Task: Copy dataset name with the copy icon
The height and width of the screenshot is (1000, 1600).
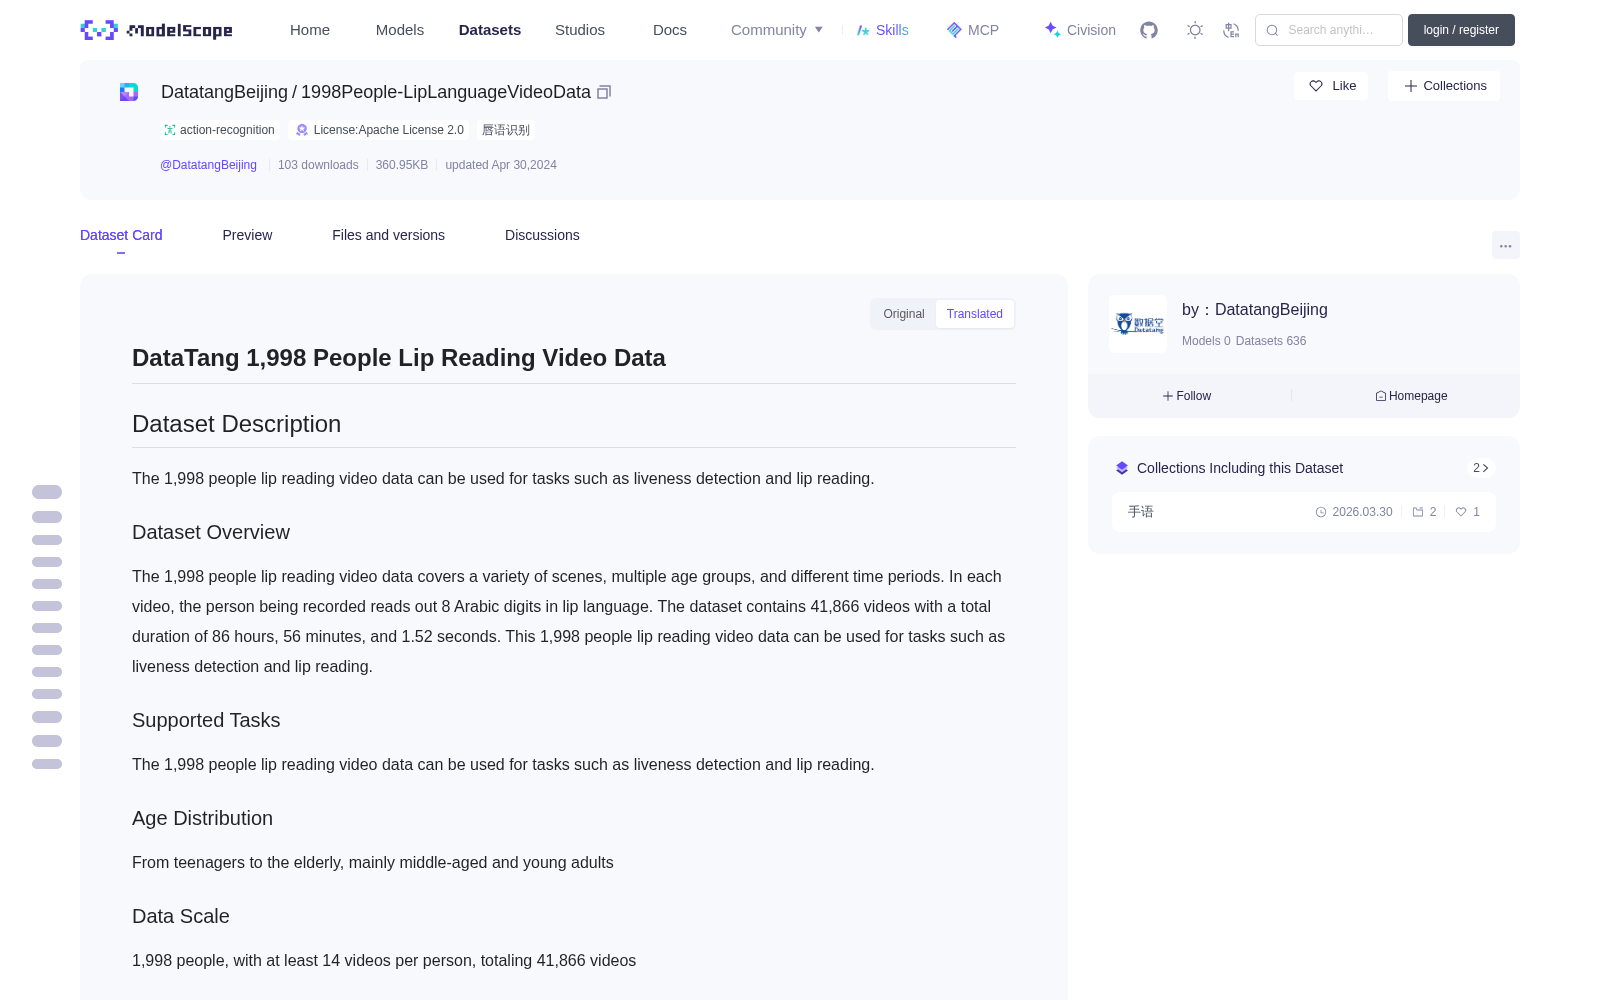Action: point(604,92)
